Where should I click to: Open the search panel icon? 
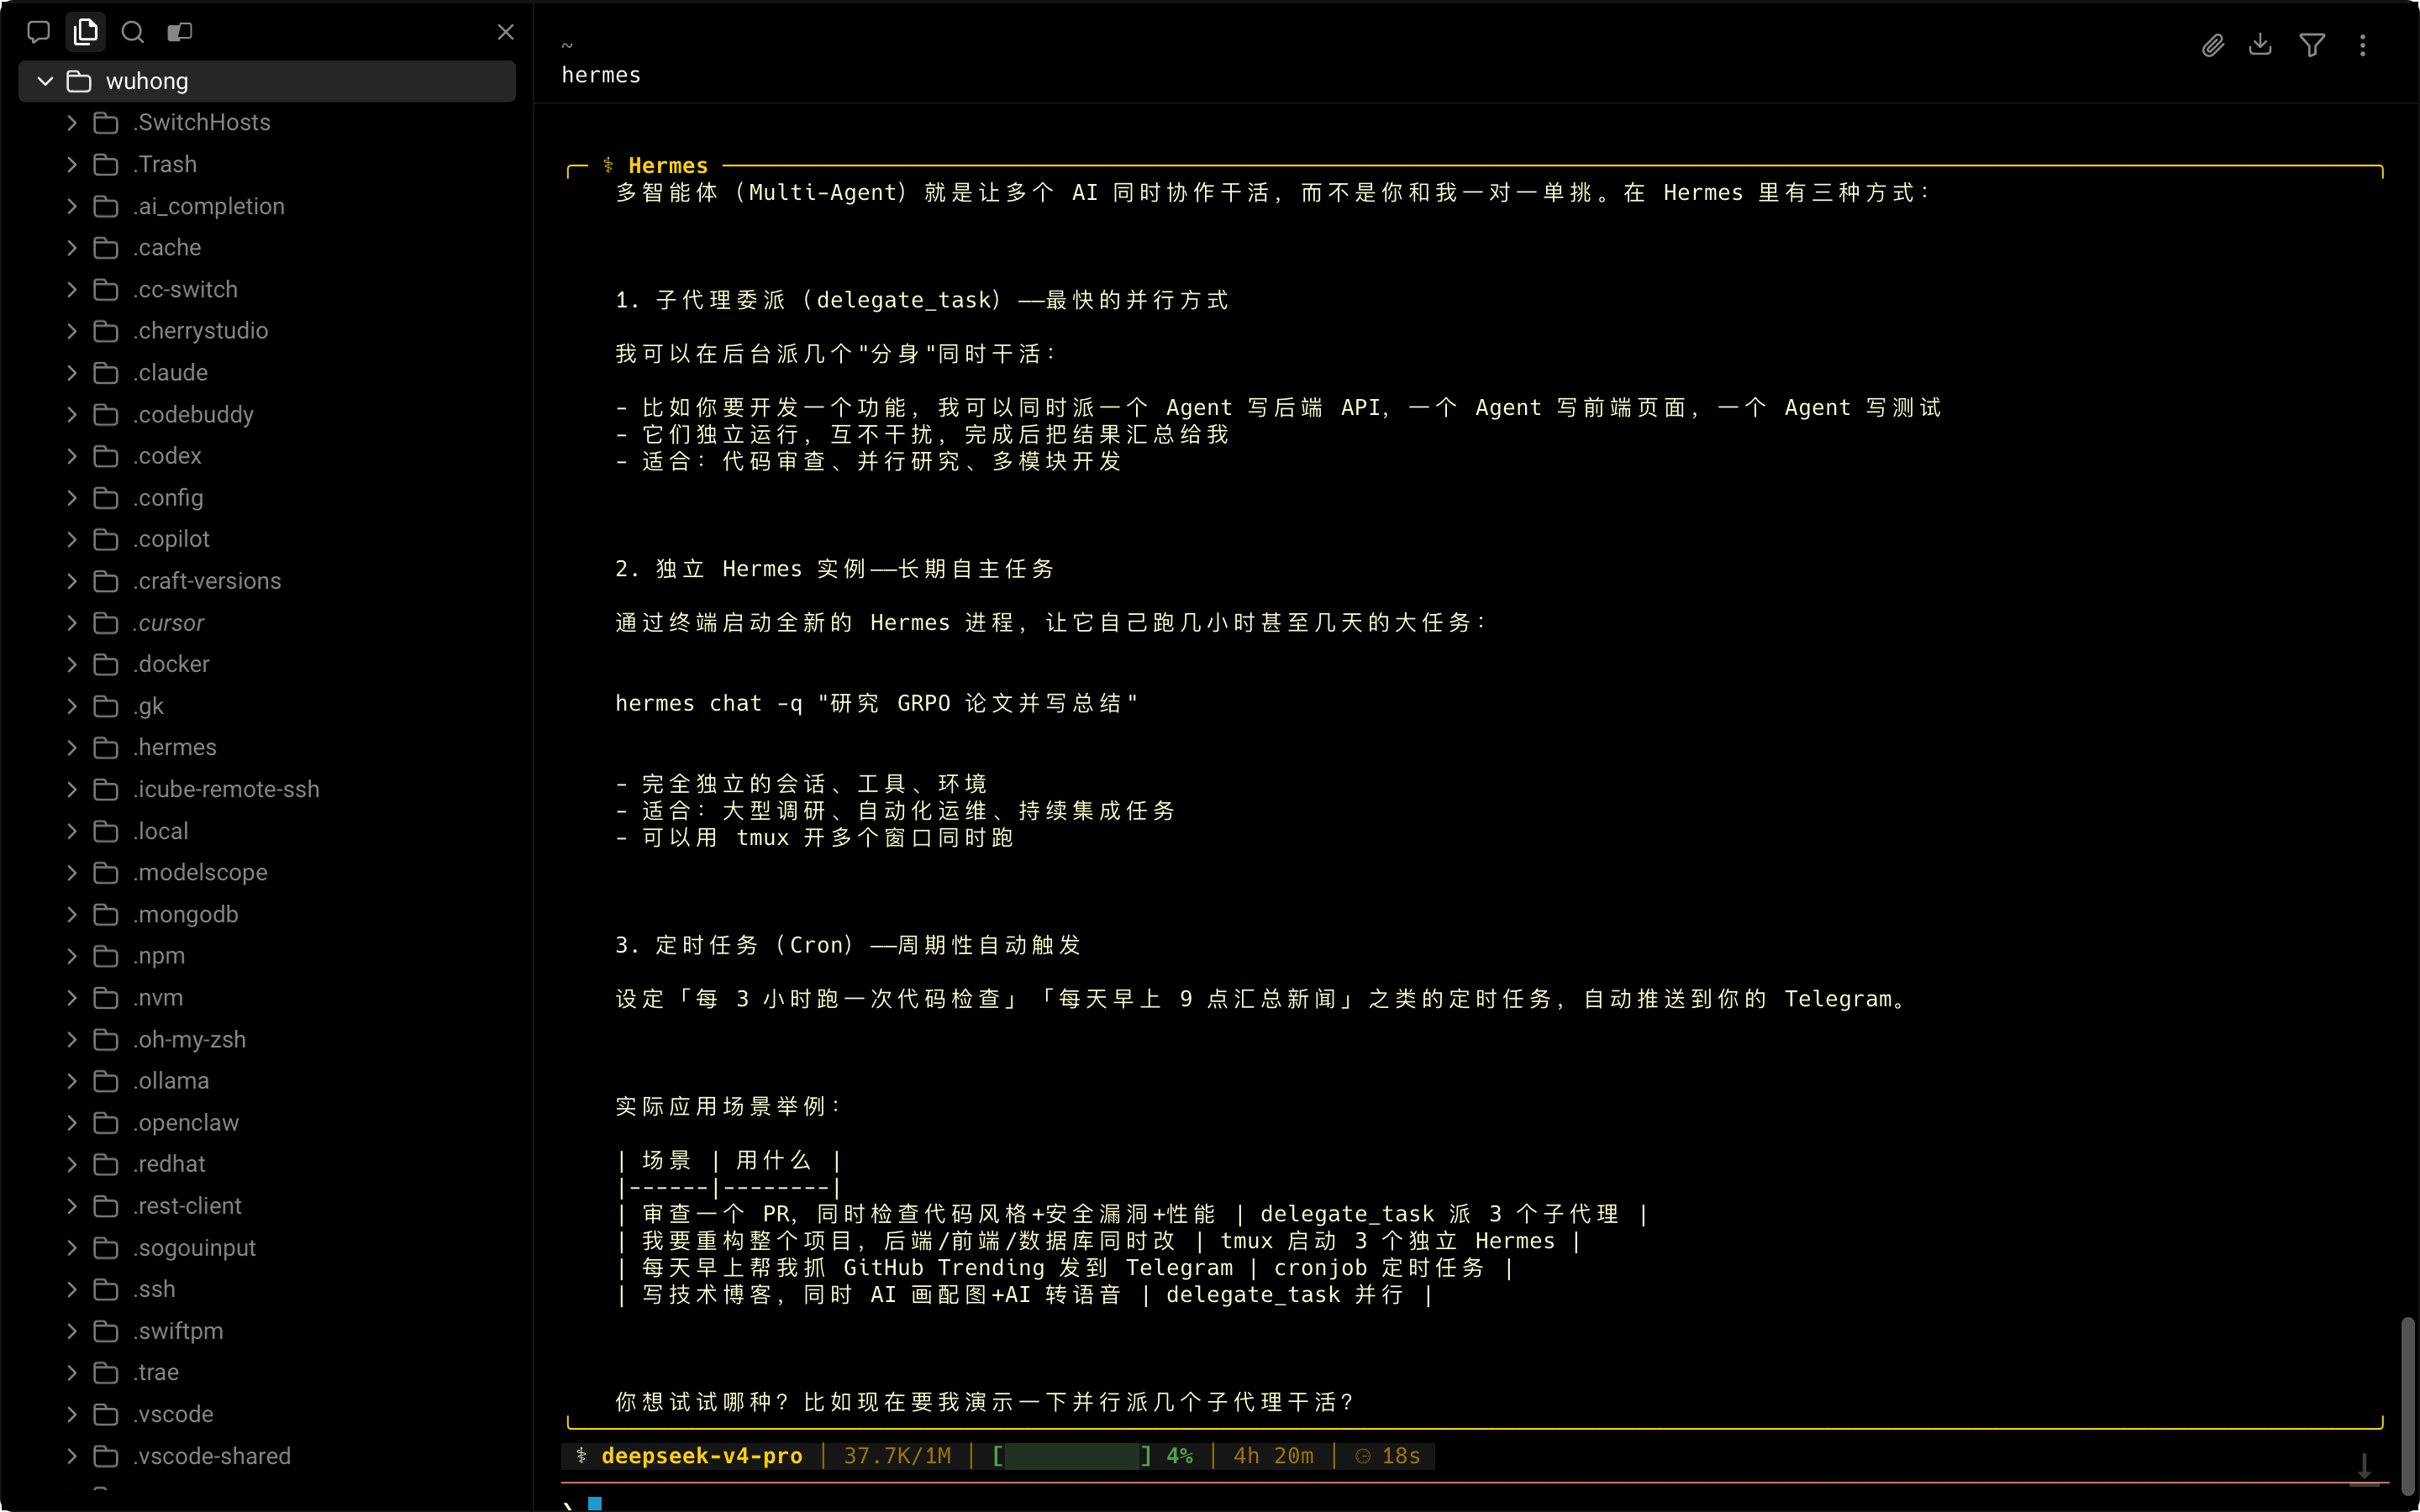tap(132, 32)
